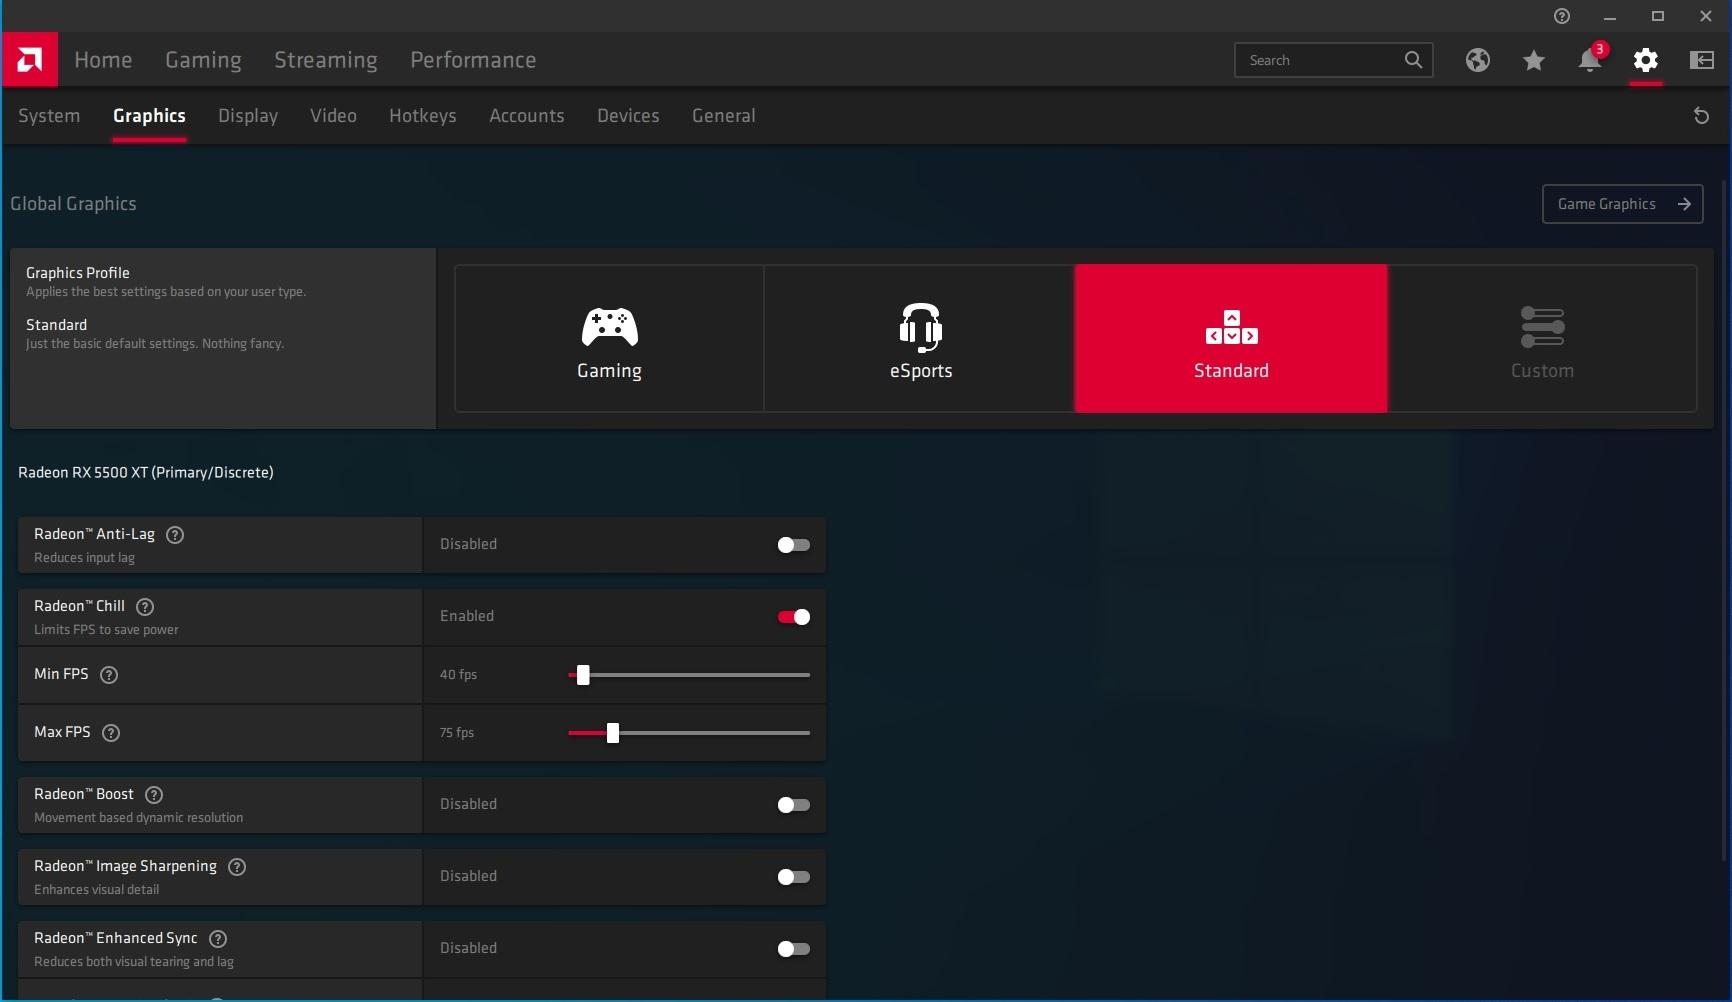Screen dimensions: 1732x1002
Task: Open the Performance menu
Action: (473, 60)
